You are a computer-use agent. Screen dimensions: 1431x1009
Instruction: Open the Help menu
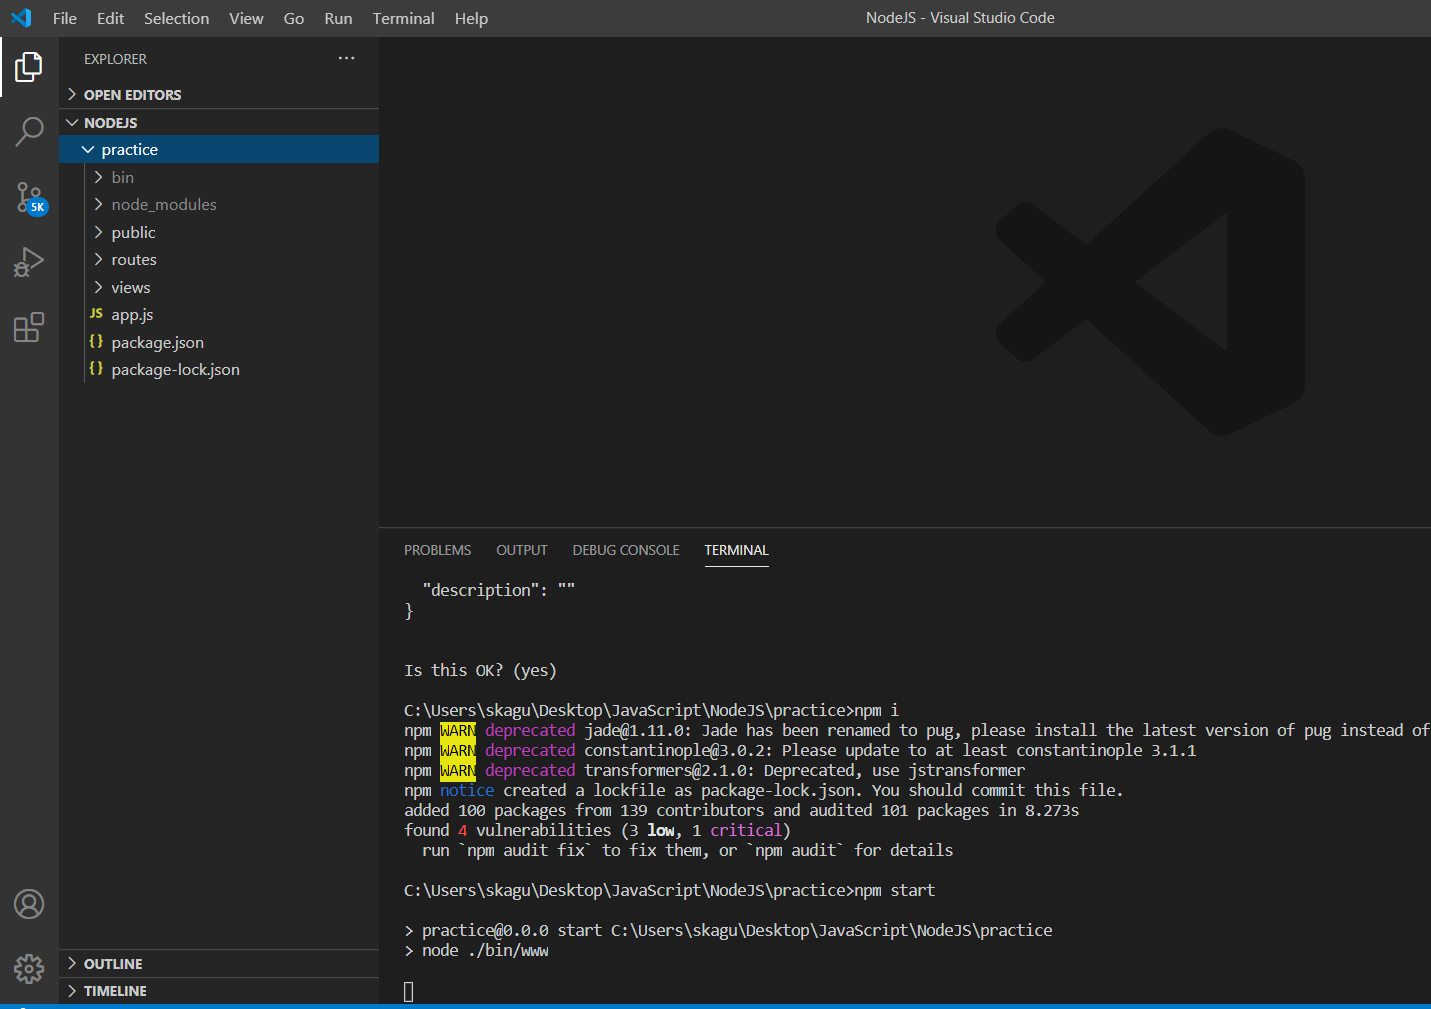pos(471,18)
